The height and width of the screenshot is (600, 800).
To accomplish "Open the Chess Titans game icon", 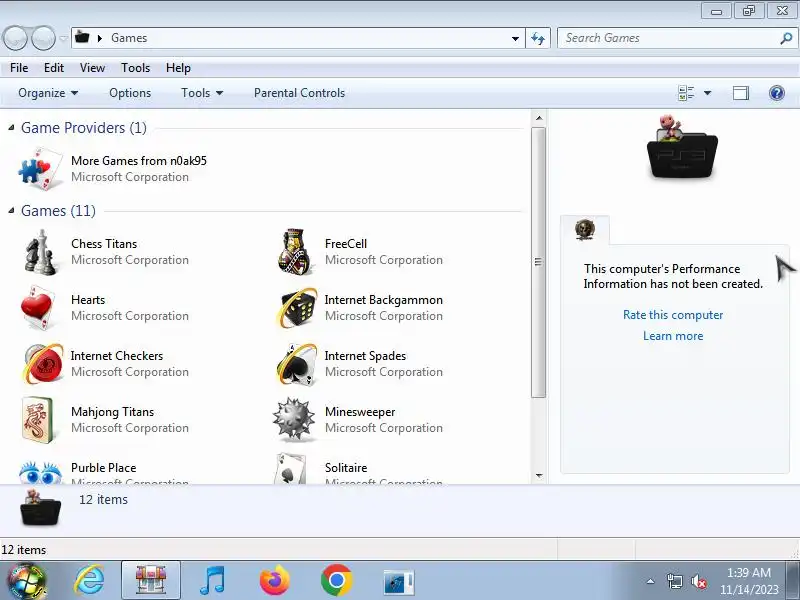I will coord(40,252).
